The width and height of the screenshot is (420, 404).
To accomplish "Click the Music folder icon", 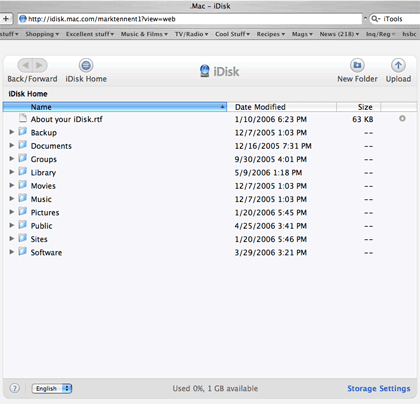I will pos(22,198).
